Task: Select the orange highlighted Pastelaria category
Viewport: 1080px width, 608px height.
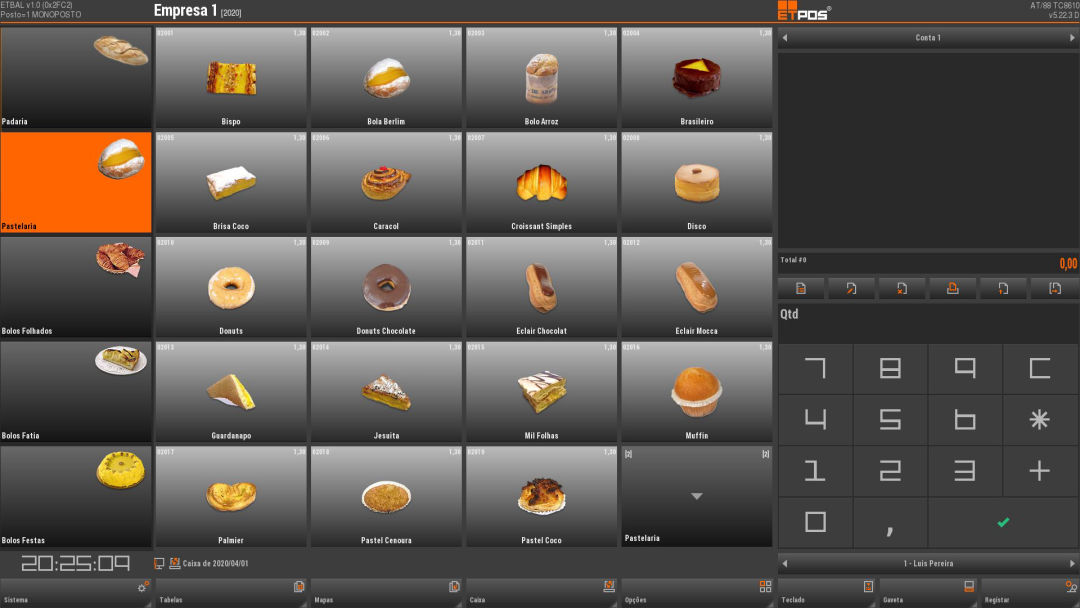Action: (x=76, y=182)
